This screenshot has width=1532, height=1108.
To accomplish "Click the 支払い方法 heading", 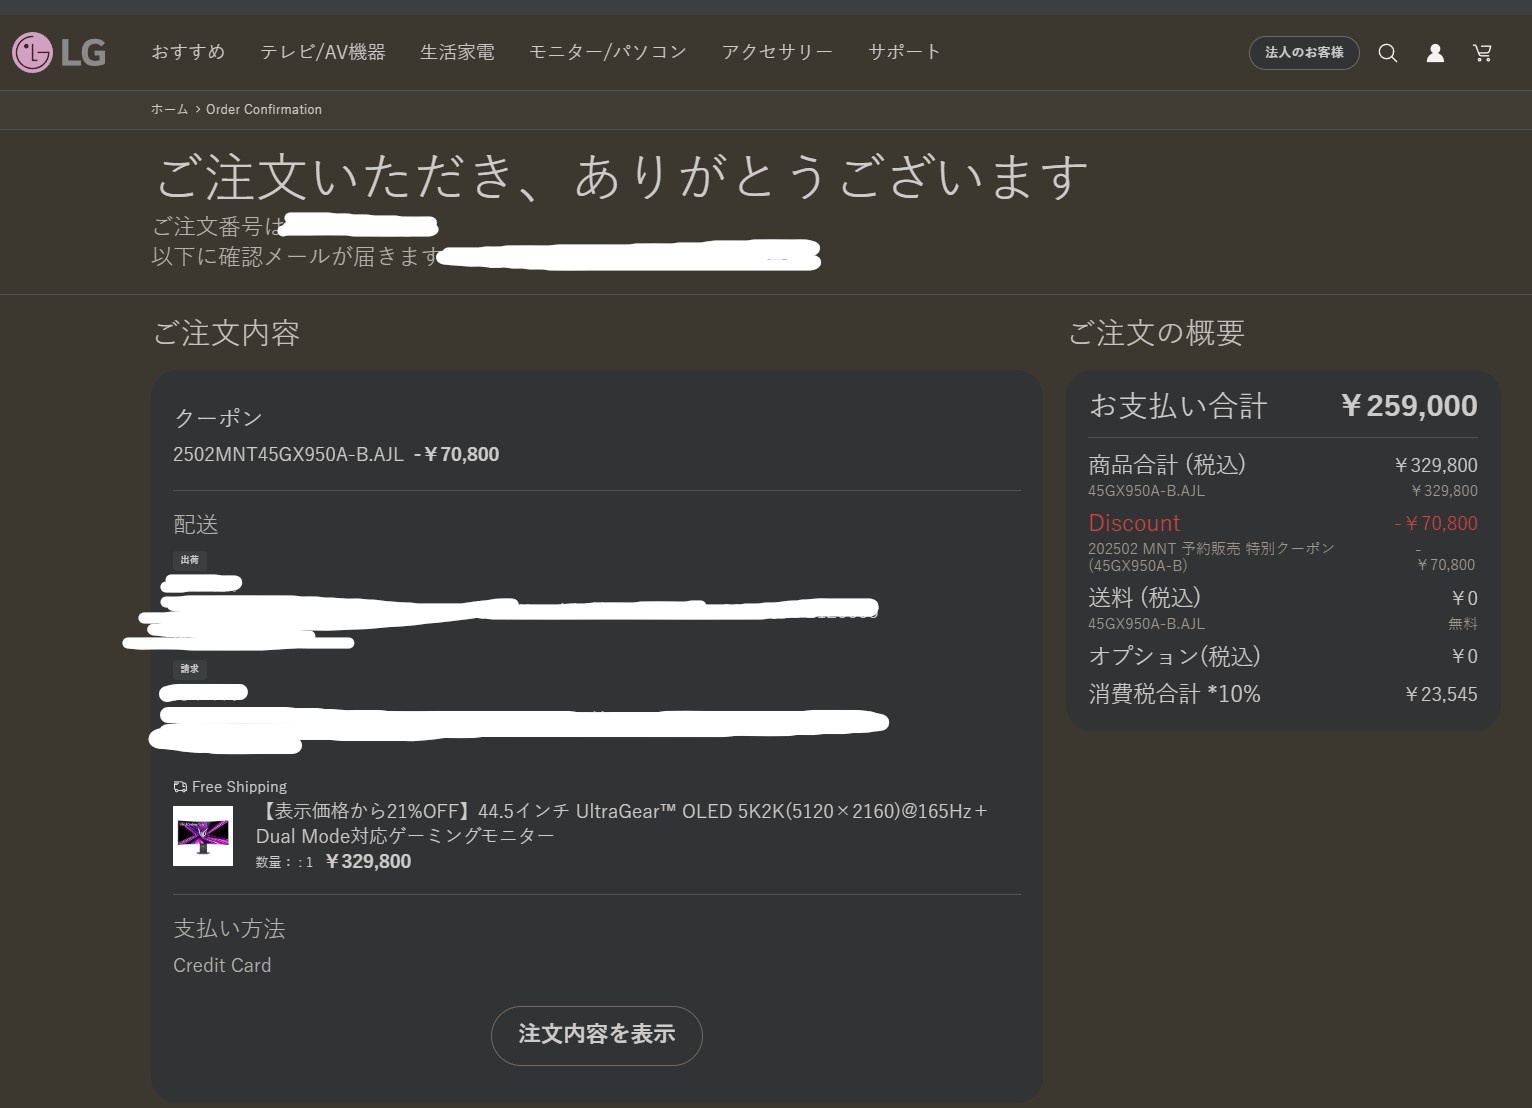I will (229, 929).
